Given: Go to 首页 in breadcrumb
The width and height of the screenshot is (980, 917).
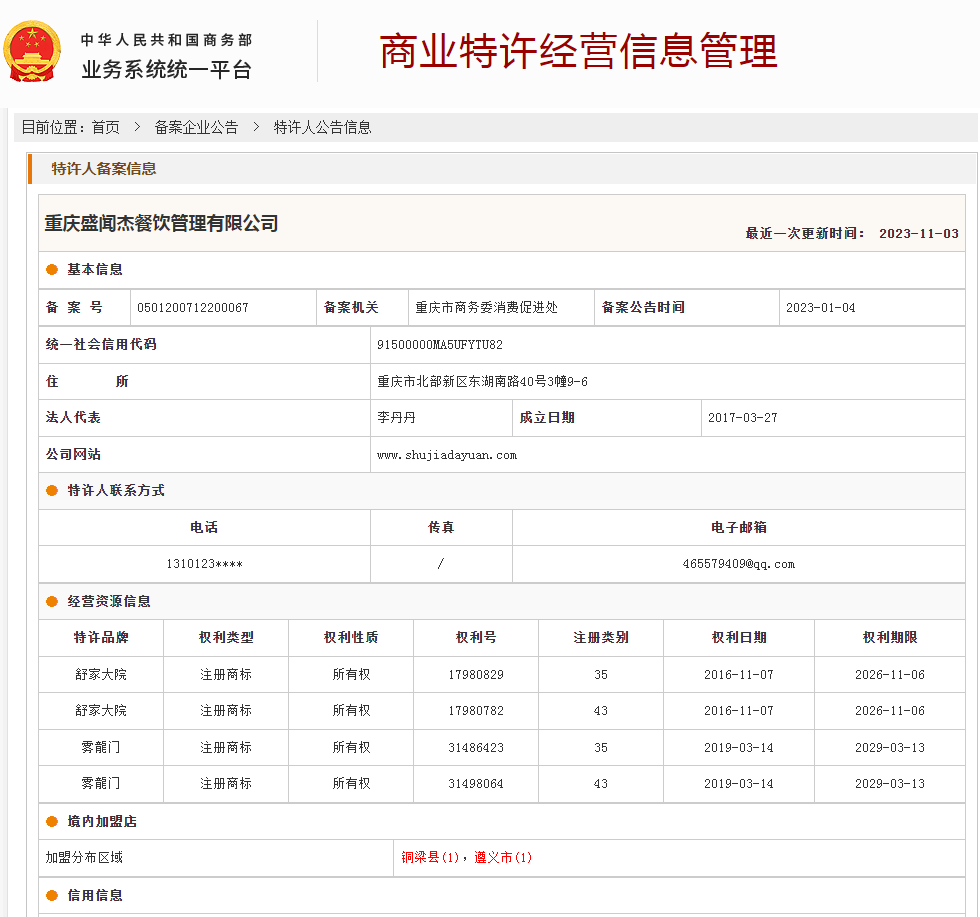Looking at the screenshot, I should point(106,128).
